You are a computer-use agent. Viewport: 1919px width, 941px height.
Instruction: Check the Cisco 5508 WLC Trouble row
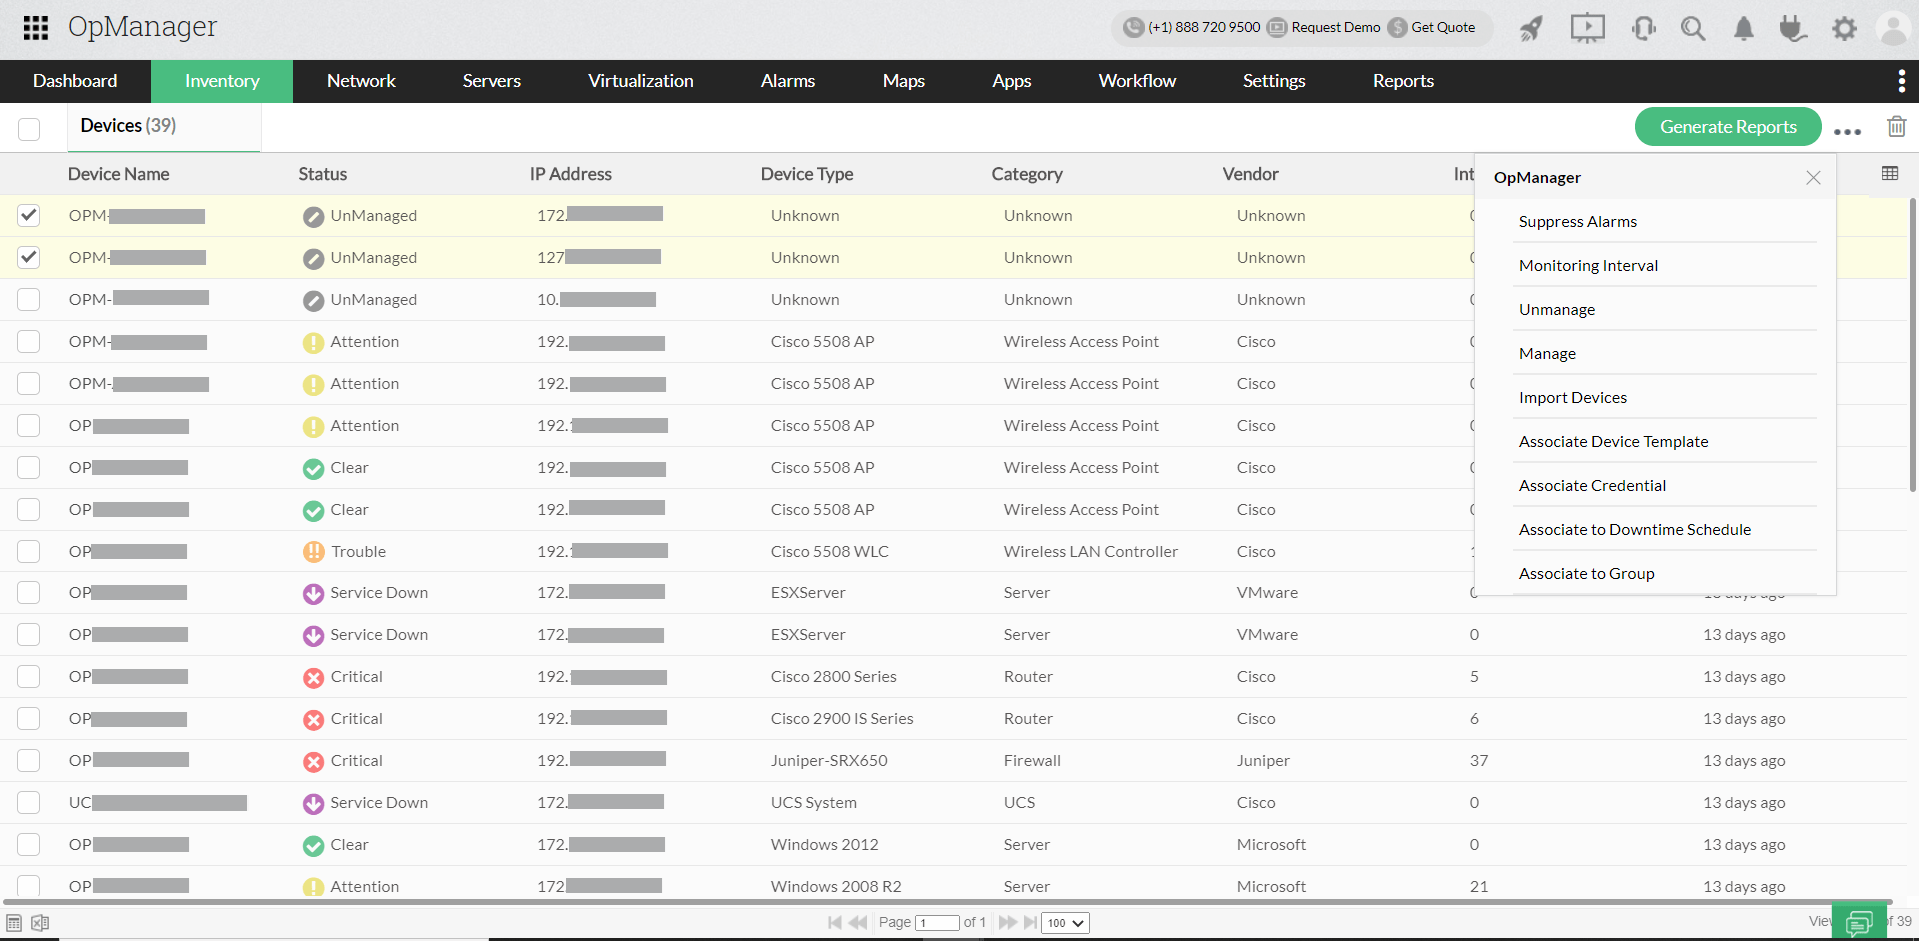(x=29, y=551)
